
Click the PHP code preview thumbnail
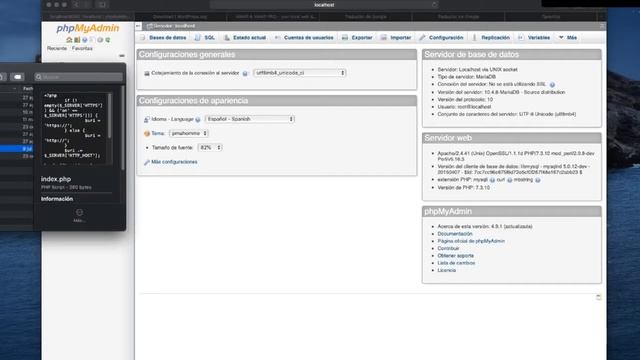click(76, 129)
